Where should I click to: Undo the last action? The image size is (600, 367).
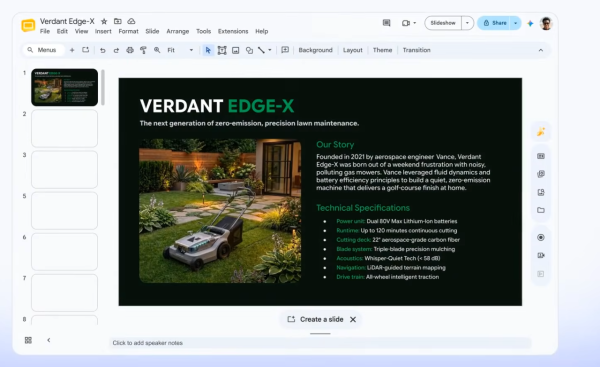pos(103,50)
